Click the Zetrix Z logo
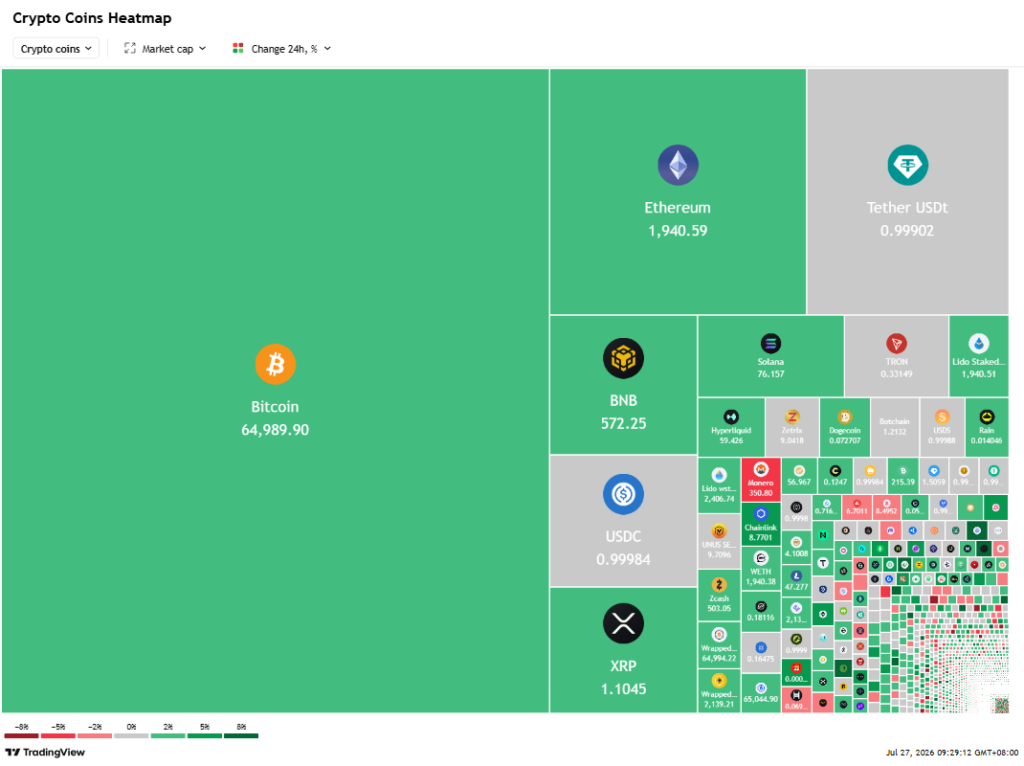1024x766 pixels. pos(792,417)
